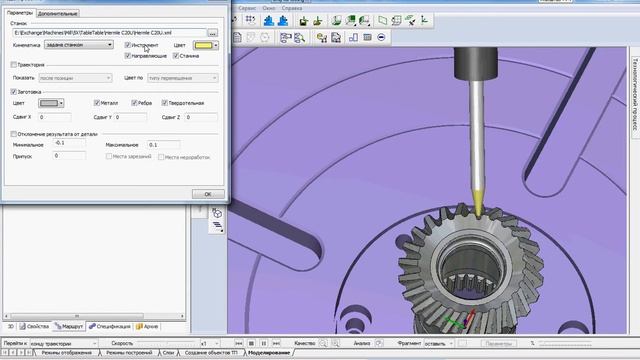Viewport: 640px width, 360px height.
Task: Toggle the Направляющие checkbox
Action: [128, 56]
